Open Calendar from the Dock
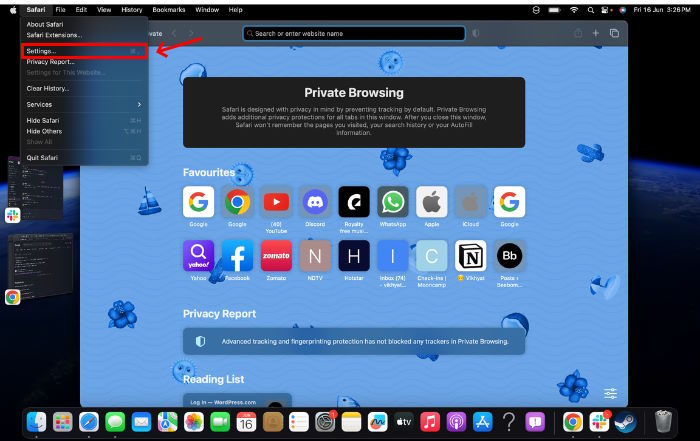 pyautogui.click(x=246, y=421)
